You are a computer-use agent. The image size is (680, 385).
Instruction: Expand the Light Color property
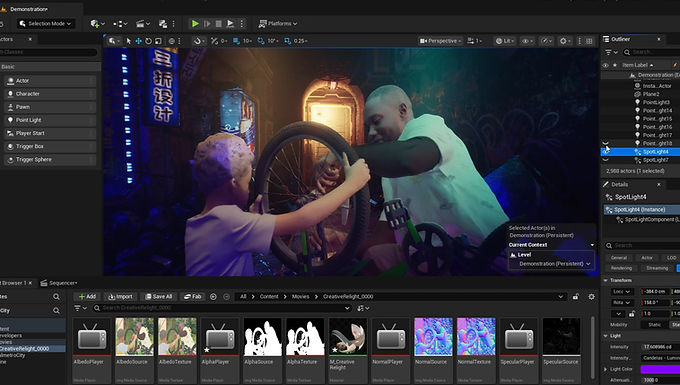point(606,369)
